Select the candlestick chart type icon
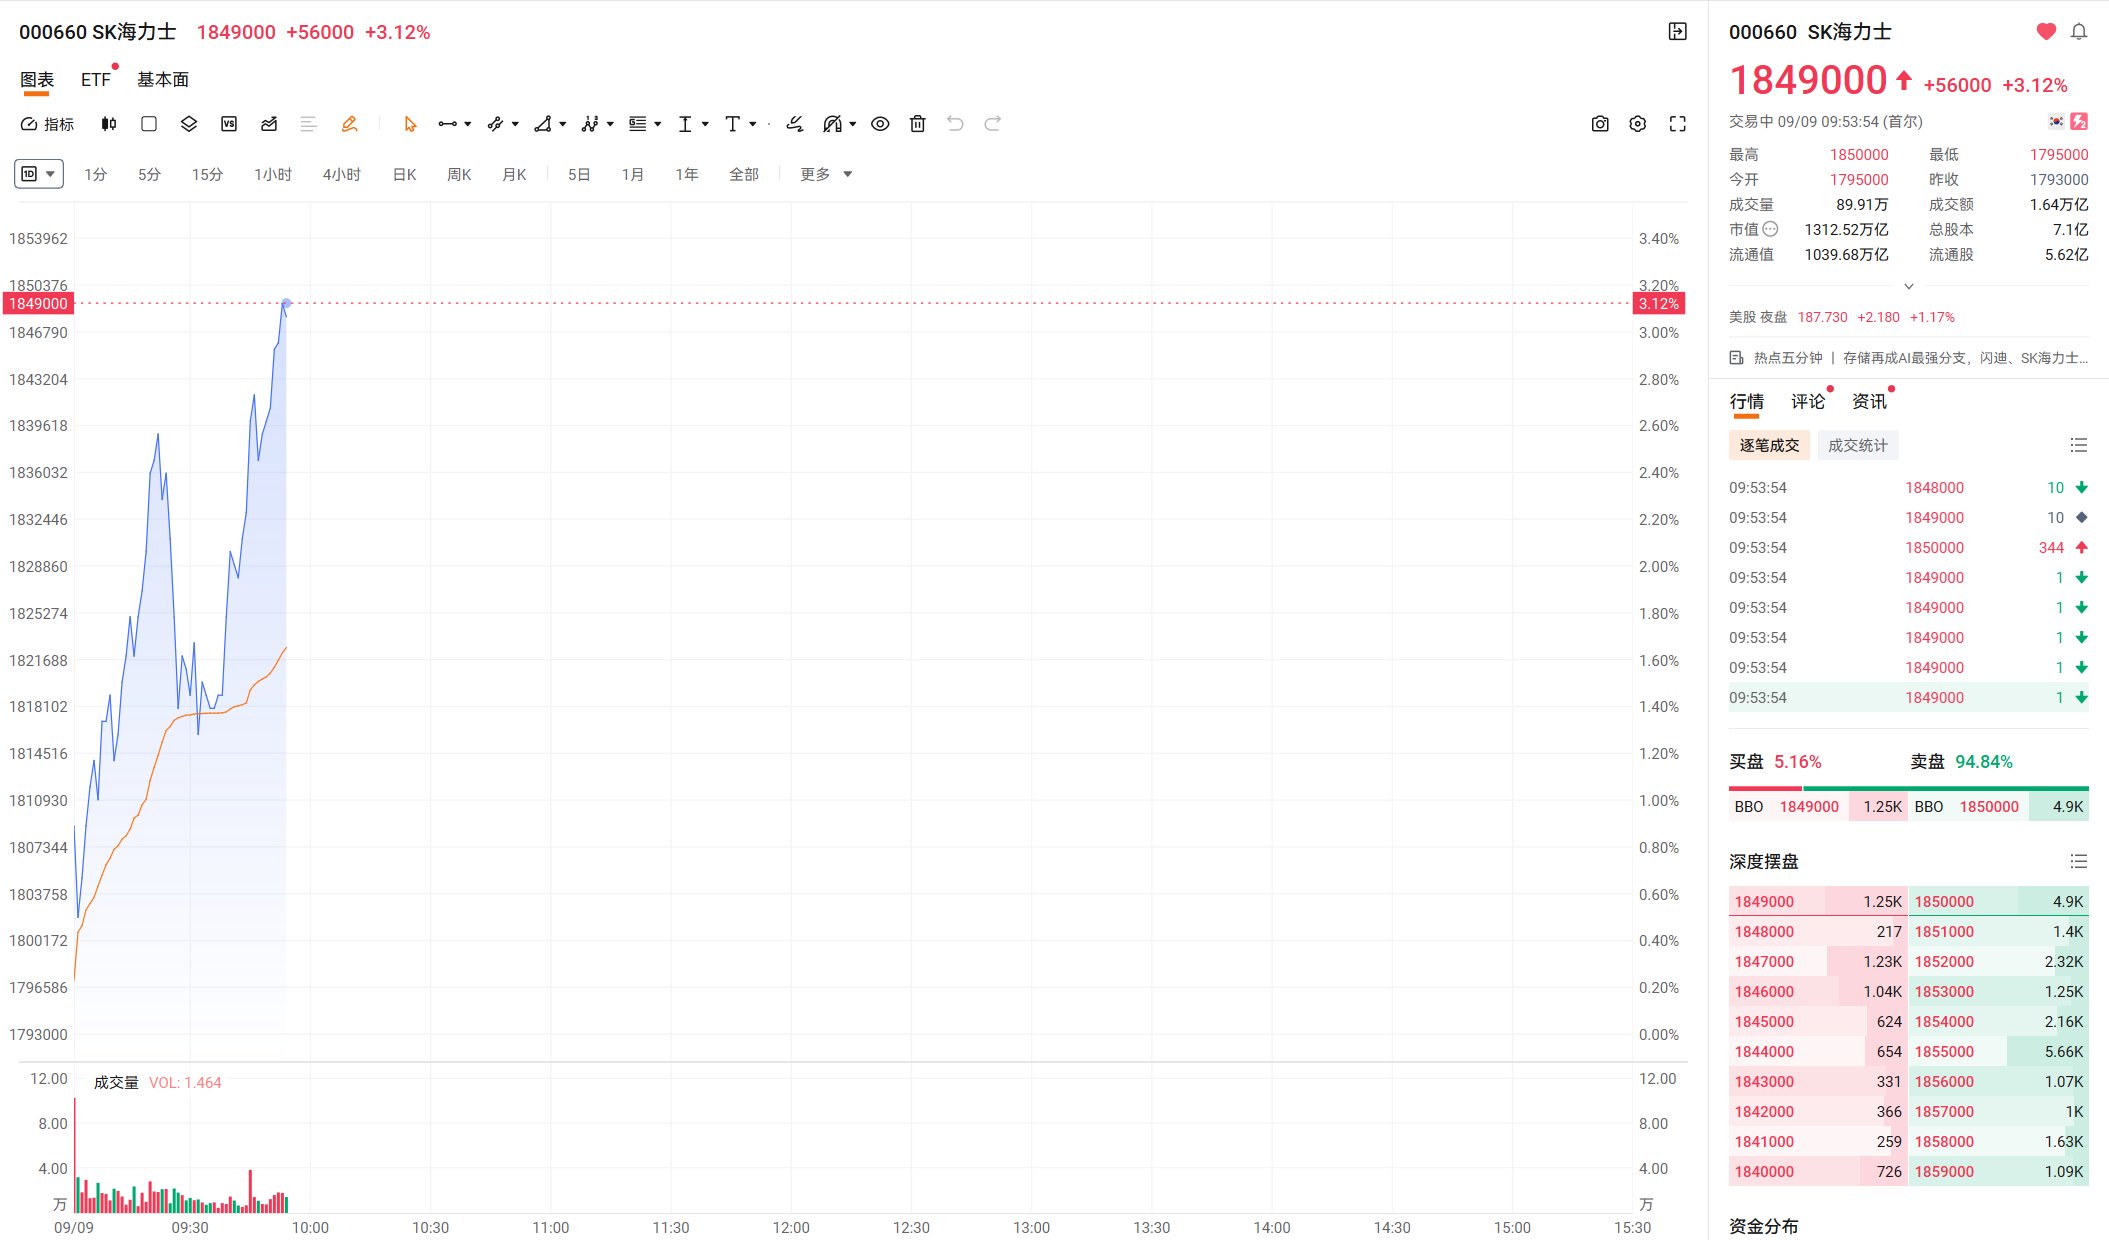Viewport: 2109px width, 1240px height. (109, 124)
